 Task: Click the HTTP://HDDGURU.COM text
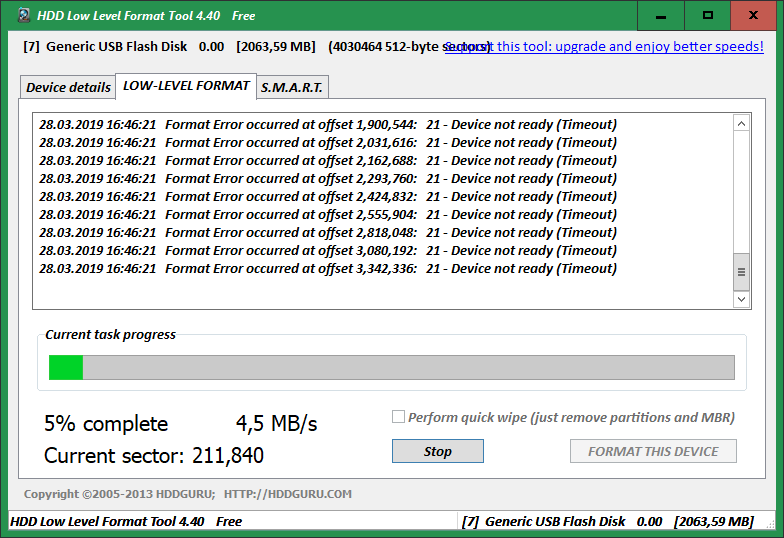point(288,494)
